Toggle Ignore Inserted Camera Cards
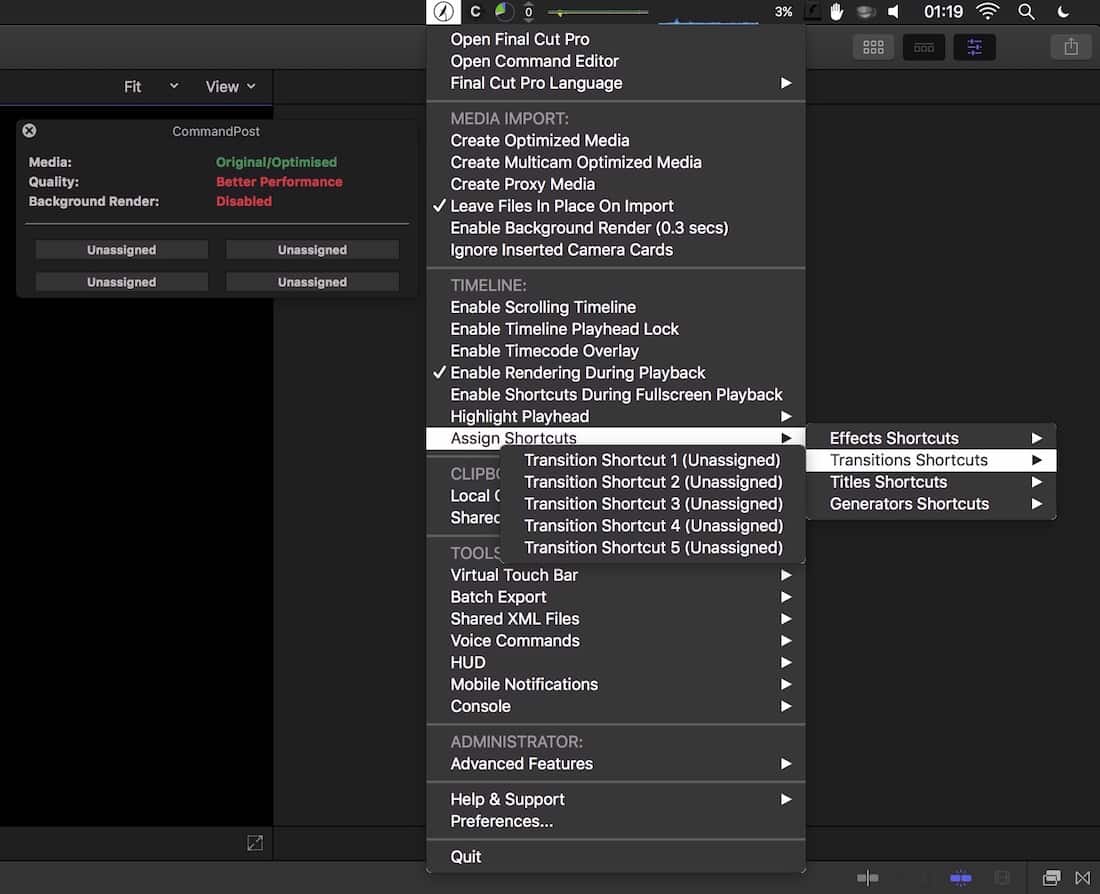 point(616,250)
